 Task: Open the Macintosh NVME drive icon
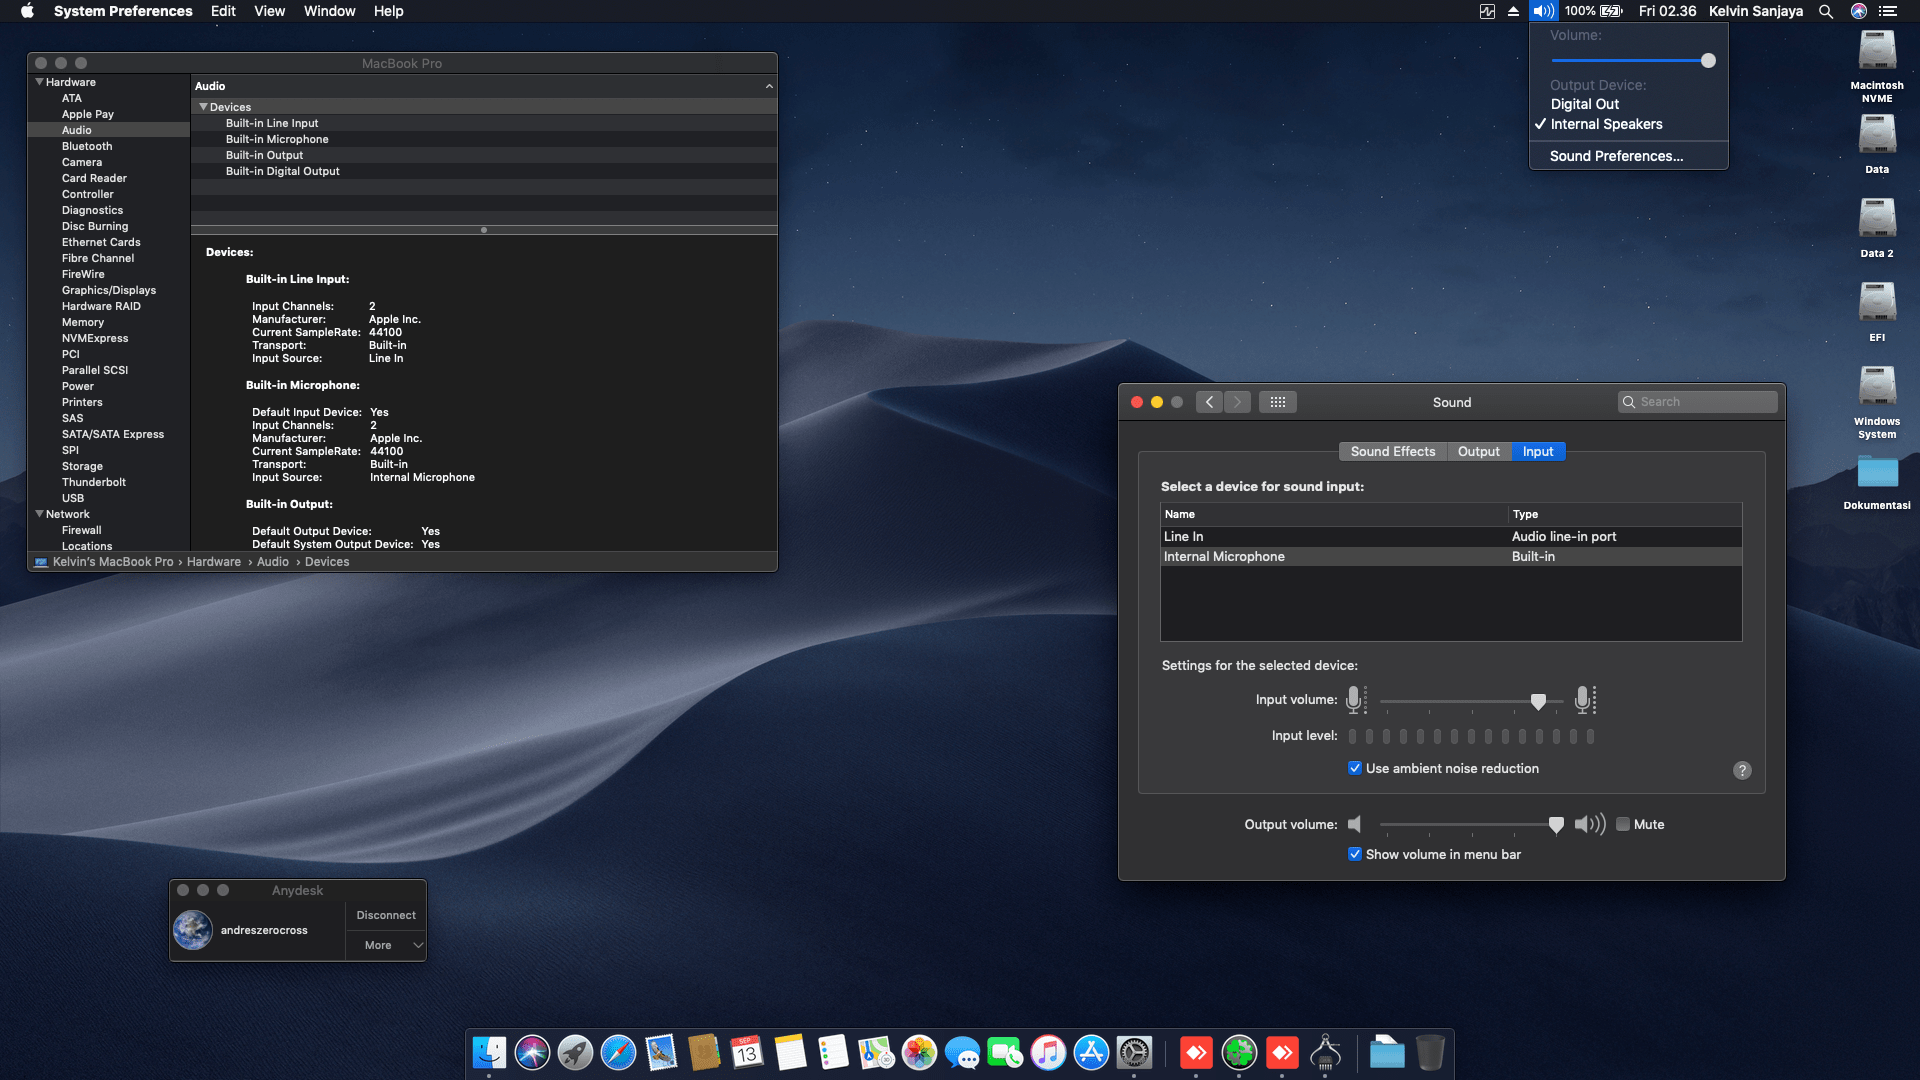click(x=1877, y=52)
